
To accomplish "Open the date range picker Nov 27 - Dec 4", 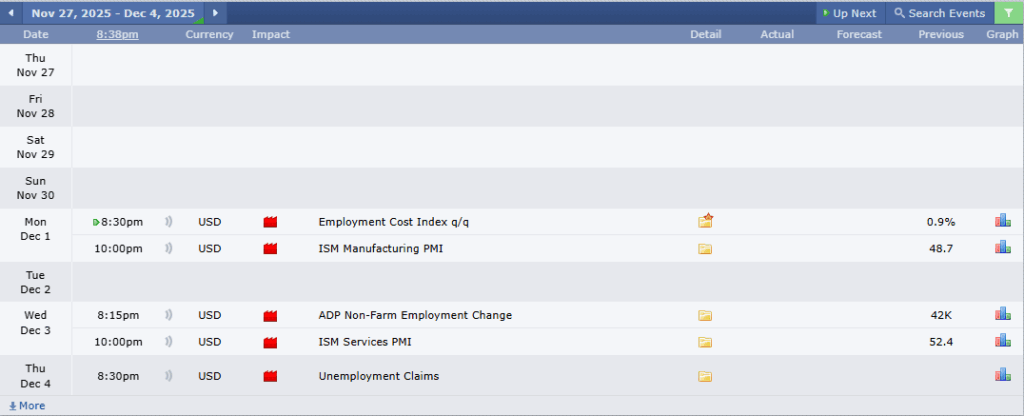I will click(112, 13).
